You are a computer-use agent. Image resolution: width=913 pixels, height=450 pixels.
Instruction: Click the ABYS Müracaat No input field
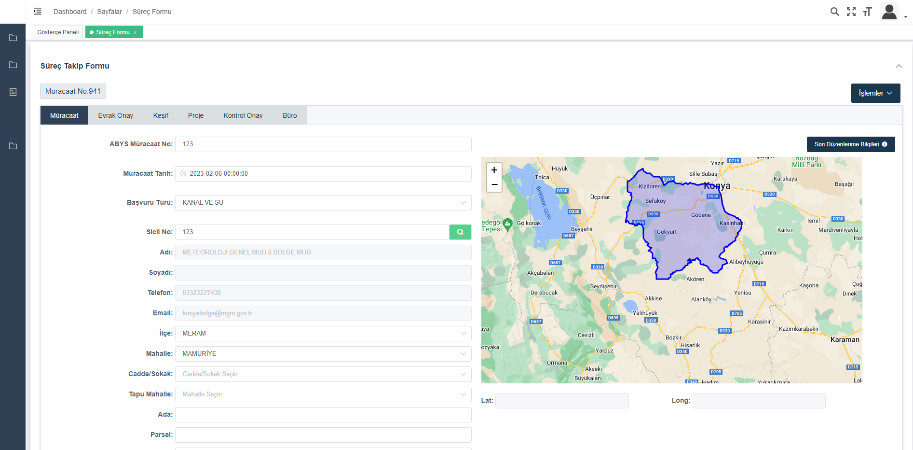[x=322, y=144]
